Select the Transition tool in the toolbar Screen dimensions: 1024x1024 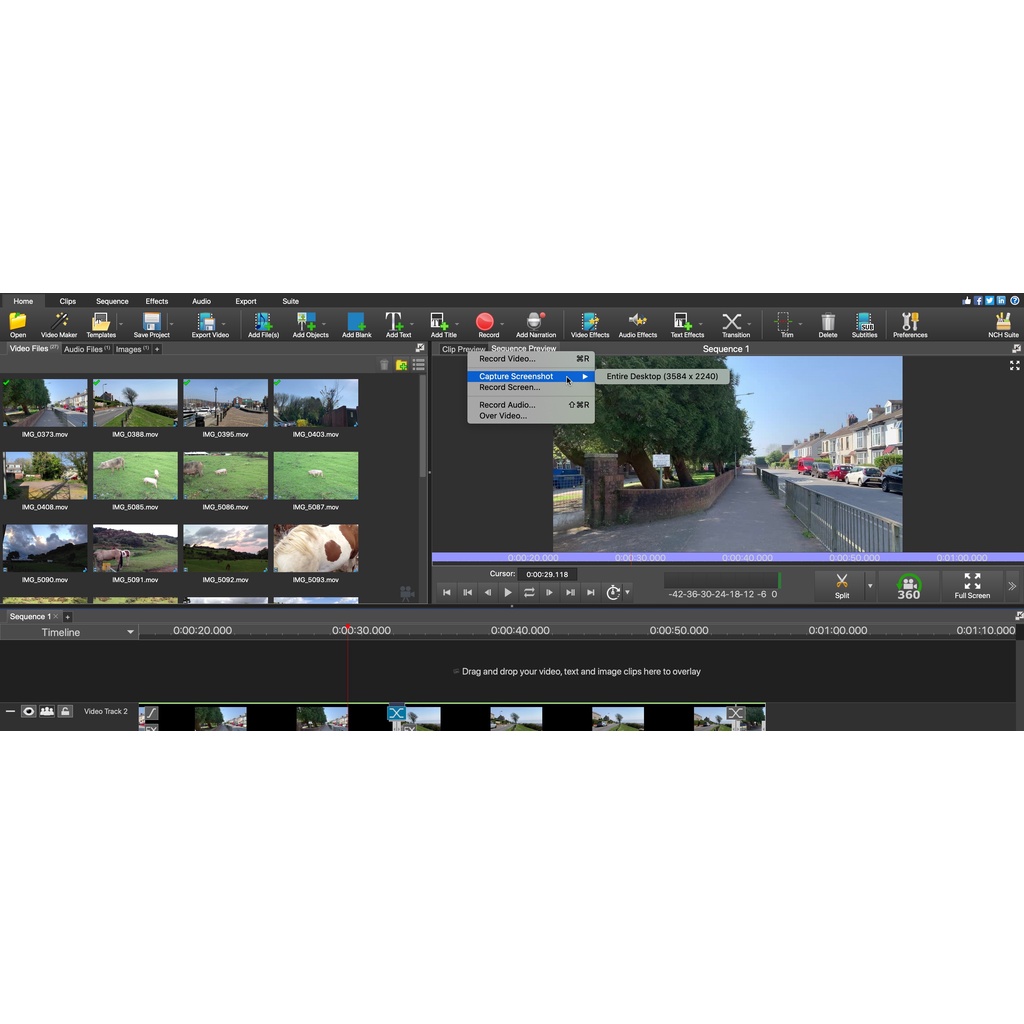coord(735,322)
